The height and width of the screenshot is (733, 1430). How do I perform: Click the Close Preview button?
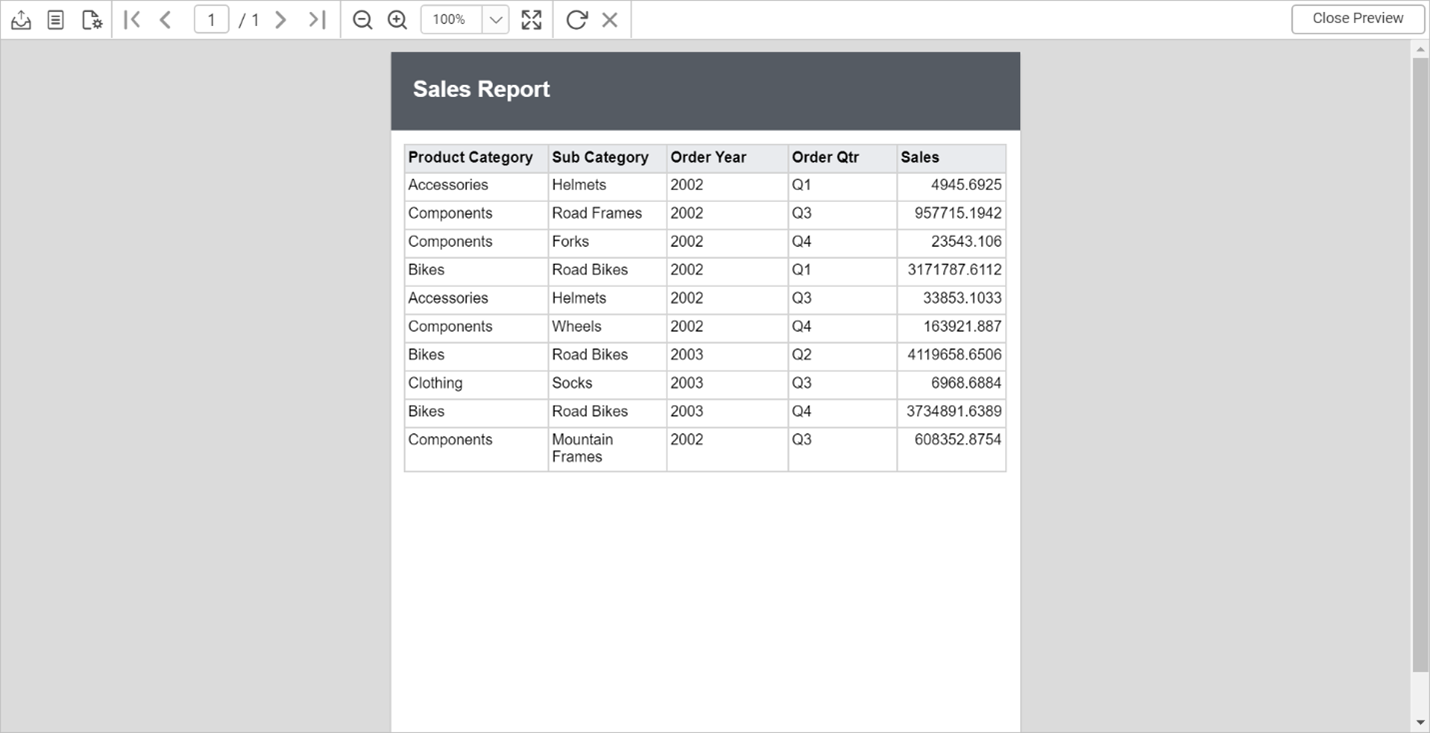coord(1357,18)
